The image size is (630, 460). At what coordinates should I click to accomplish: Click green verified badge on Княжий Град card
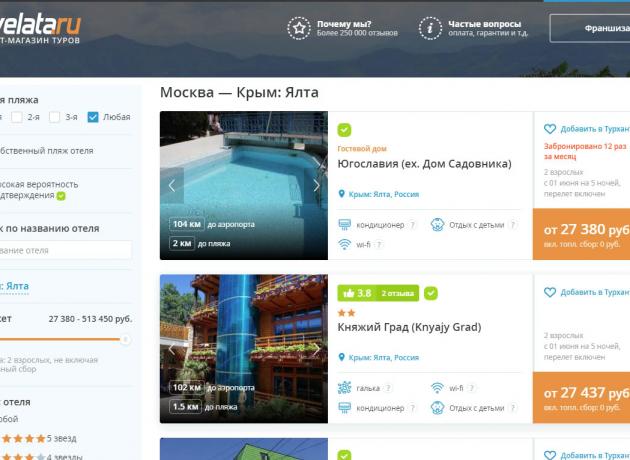click(431, 293)
